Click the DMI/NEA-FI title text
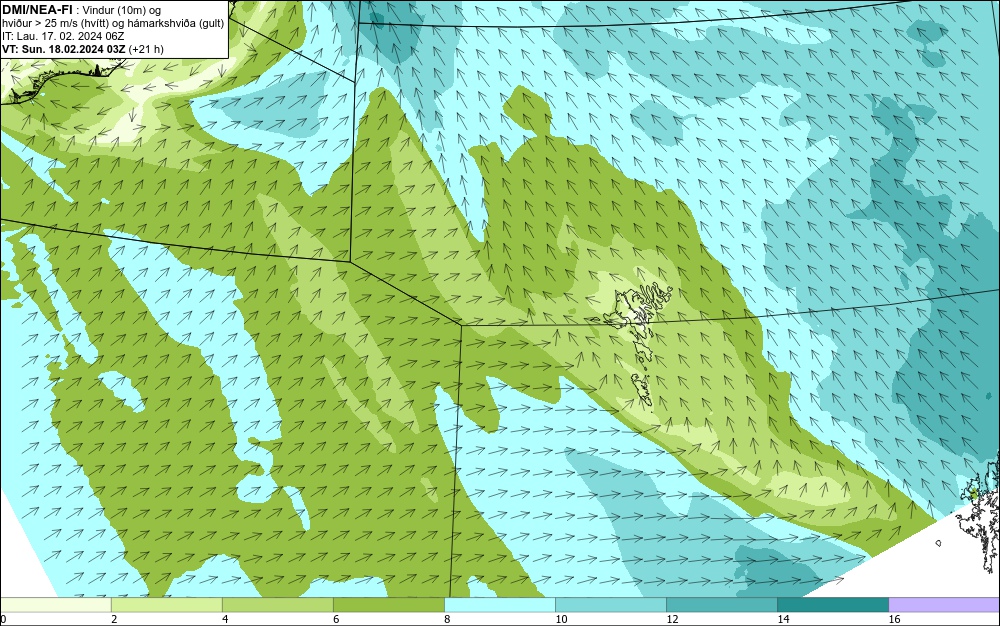1000x626 pixels. tap(36, 10)
